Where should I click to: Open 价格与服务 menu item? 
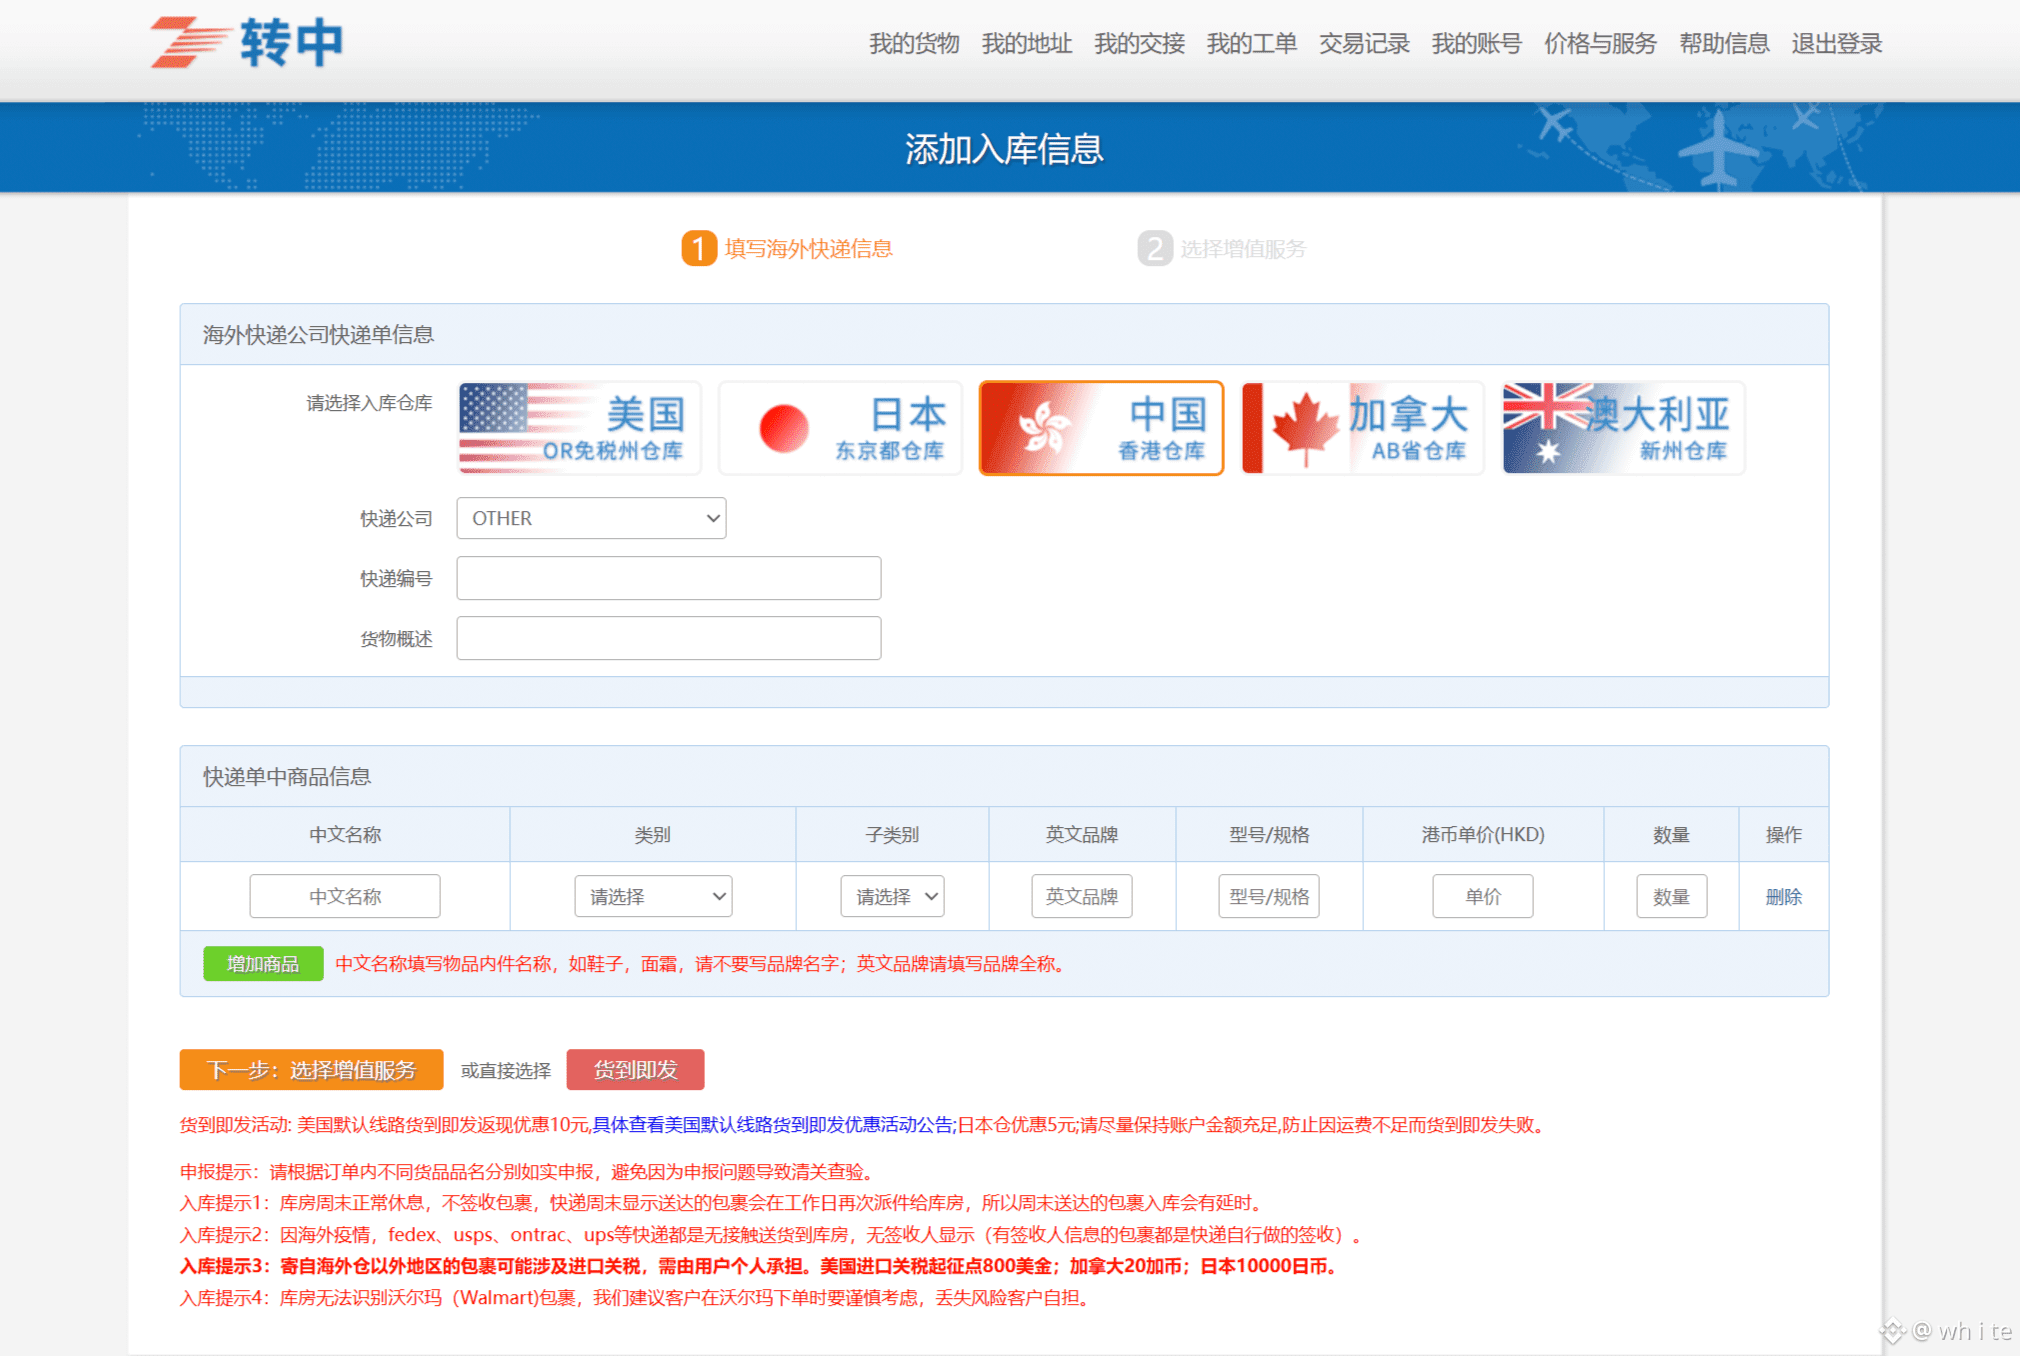(1600, 44)
